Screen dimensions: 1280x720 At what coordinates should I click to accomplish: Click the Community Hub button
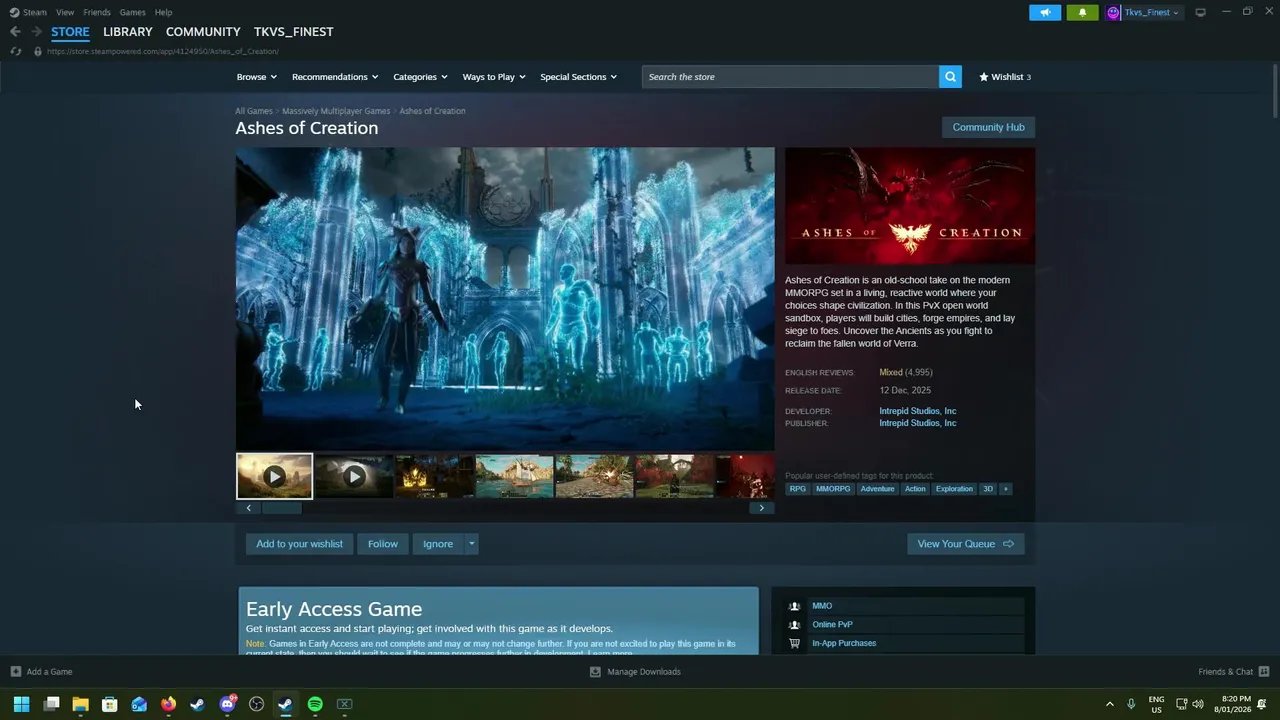click(x=988, y=127)
